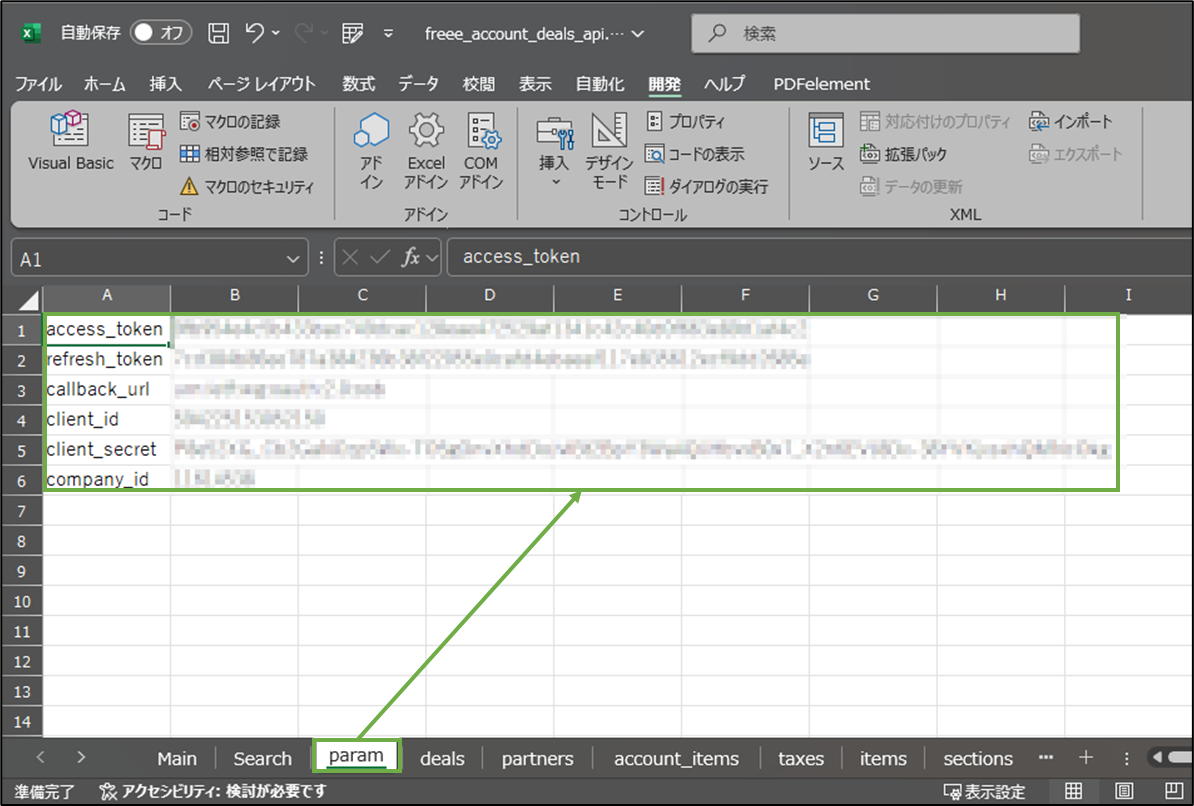The width and height of the screenshot is (1194, 806).
Task: Click the XML Export button
Action: click(1075, 154)
